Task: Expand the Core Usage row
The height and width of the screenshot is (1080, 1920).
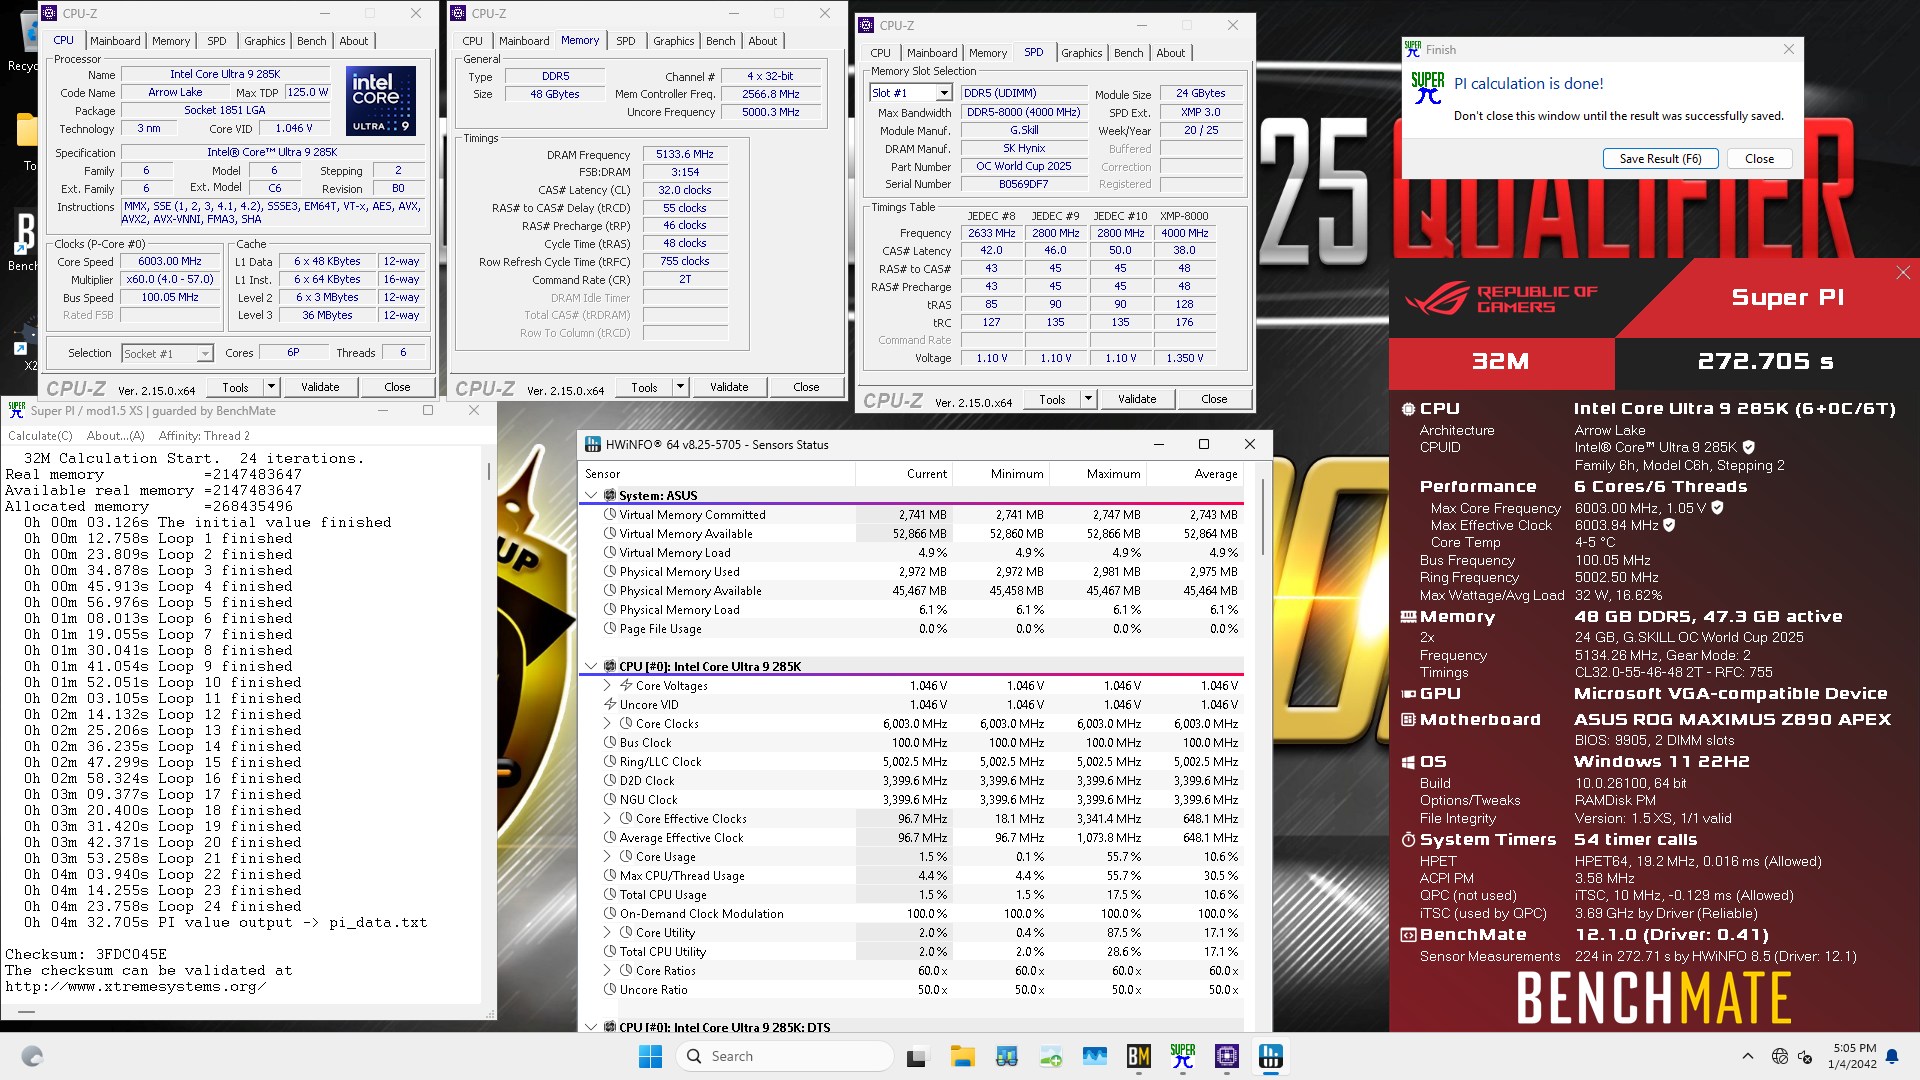Action: click(x=607, y=857)
